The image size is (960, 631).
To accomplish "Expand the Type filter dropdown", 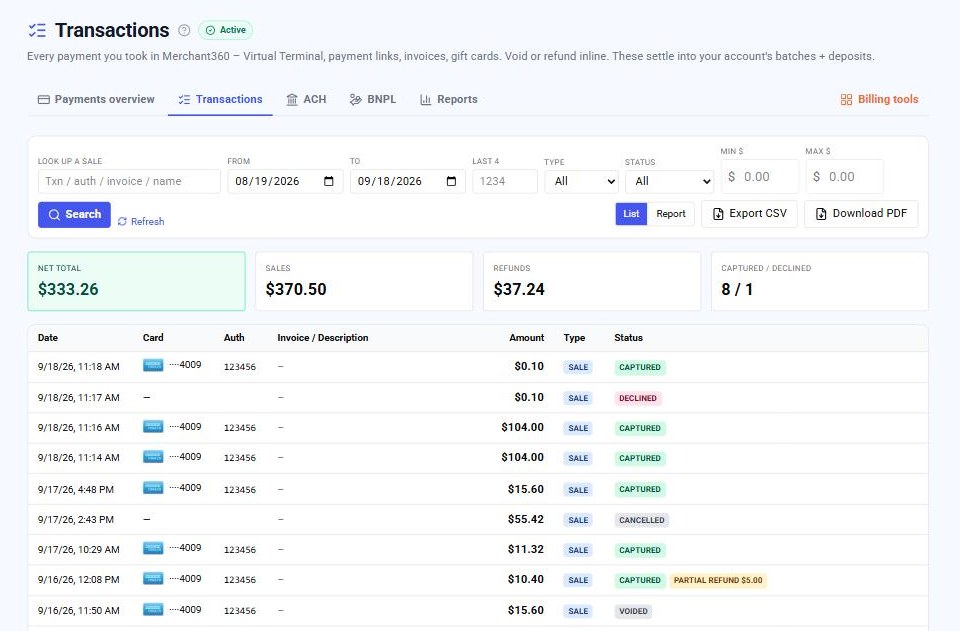I will 582,181.
